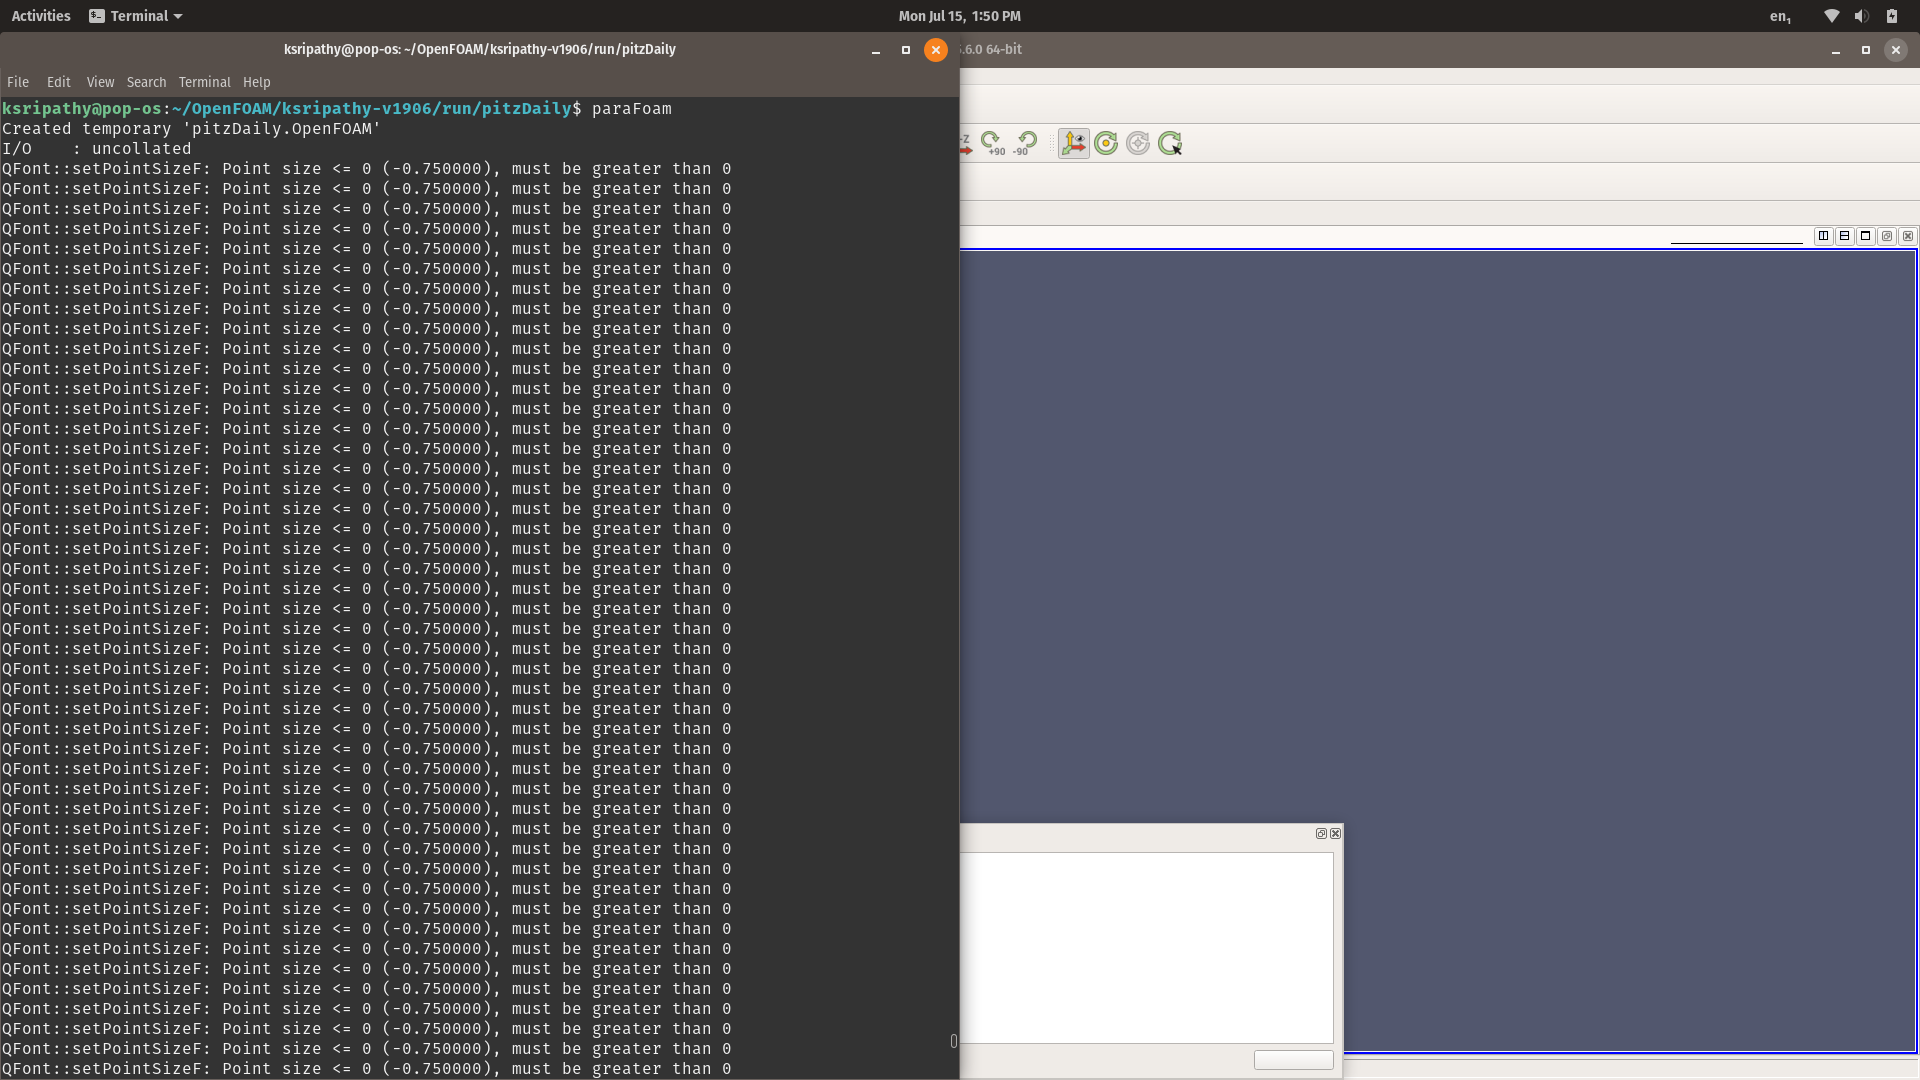Open the Activities overview
This screenshot has height=1080, width=1920.
tap(41, 16)
